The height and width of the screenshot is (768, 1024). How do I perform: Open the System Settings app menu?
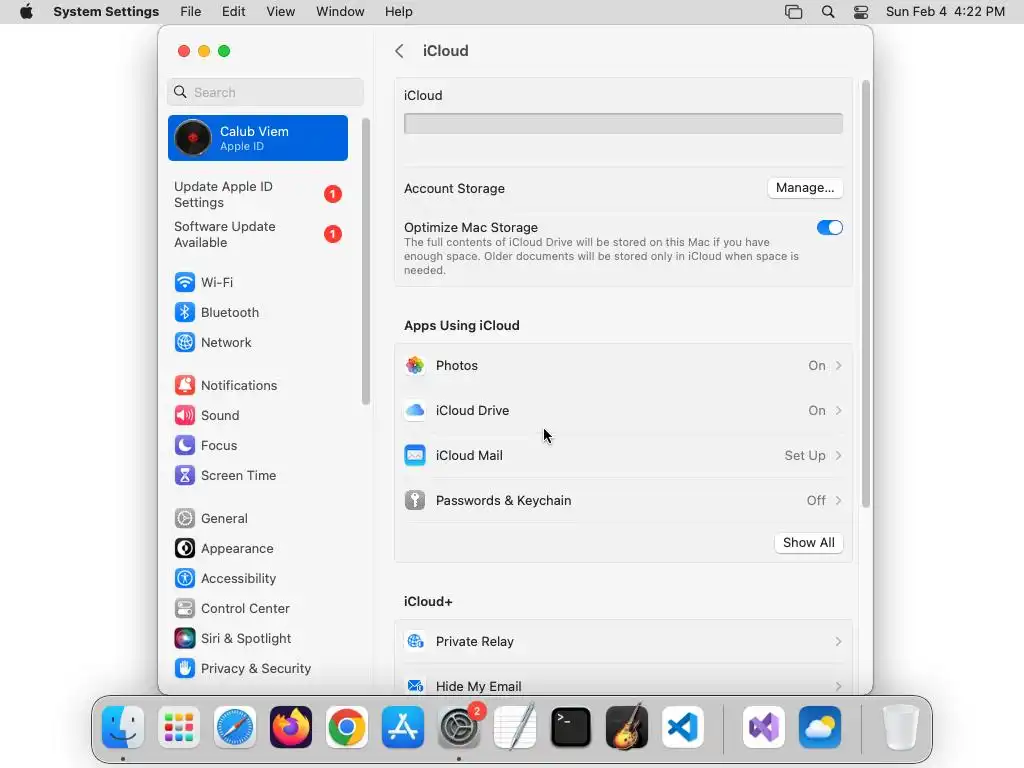pos(106,12)
